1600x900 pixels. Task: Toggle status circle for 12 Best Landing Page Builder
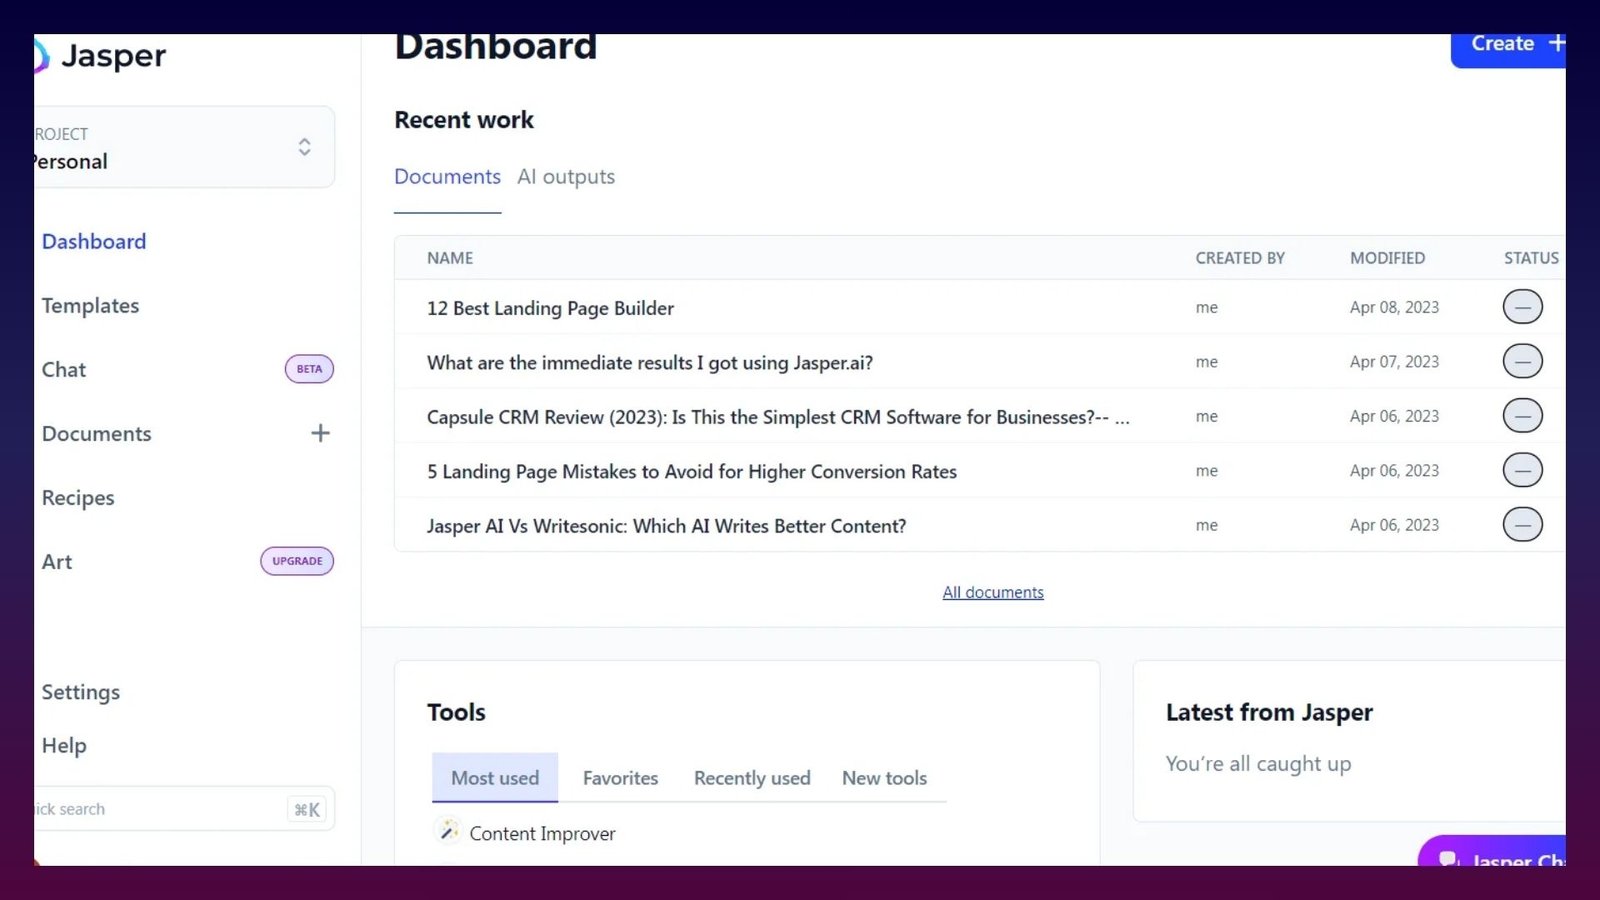[x=1522, y=306]
